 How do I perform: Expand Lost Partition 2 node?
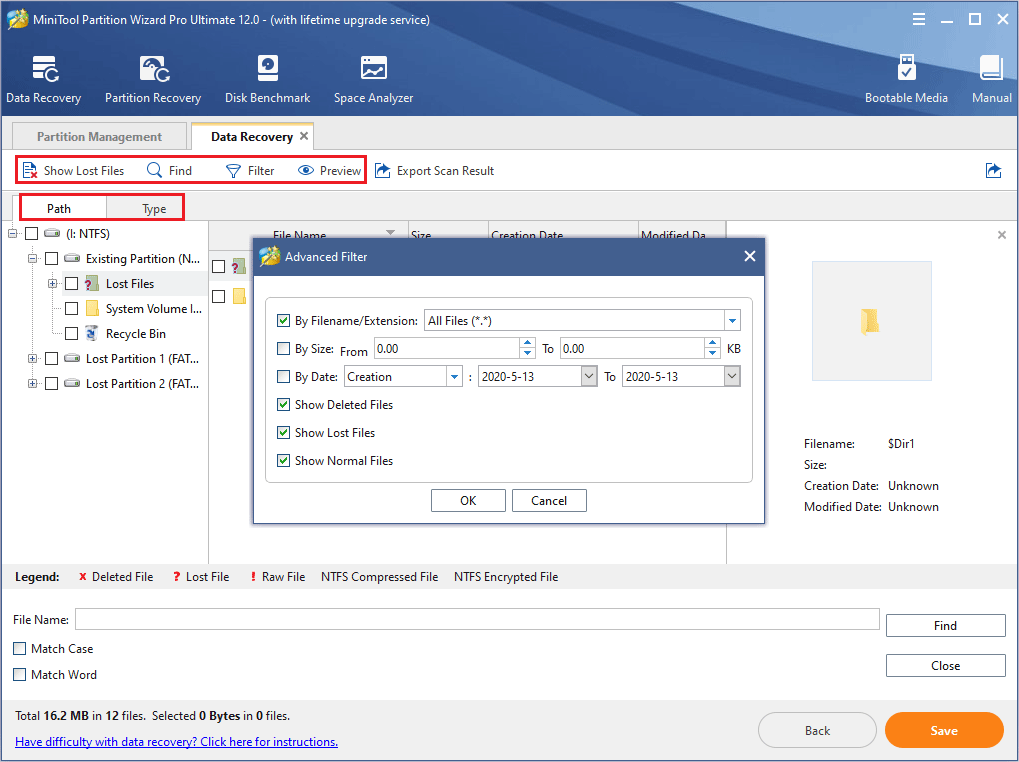coord(32,384)
